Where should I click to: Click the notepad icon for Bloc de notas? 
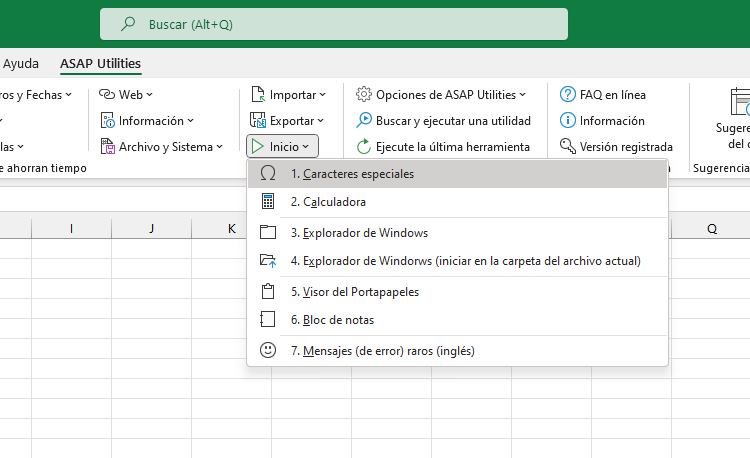[x=268, y=319]
